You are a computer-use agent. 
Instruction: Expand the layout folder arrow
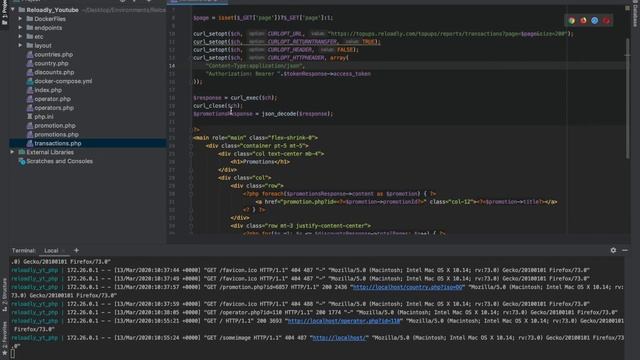click(x=20, y=45)
